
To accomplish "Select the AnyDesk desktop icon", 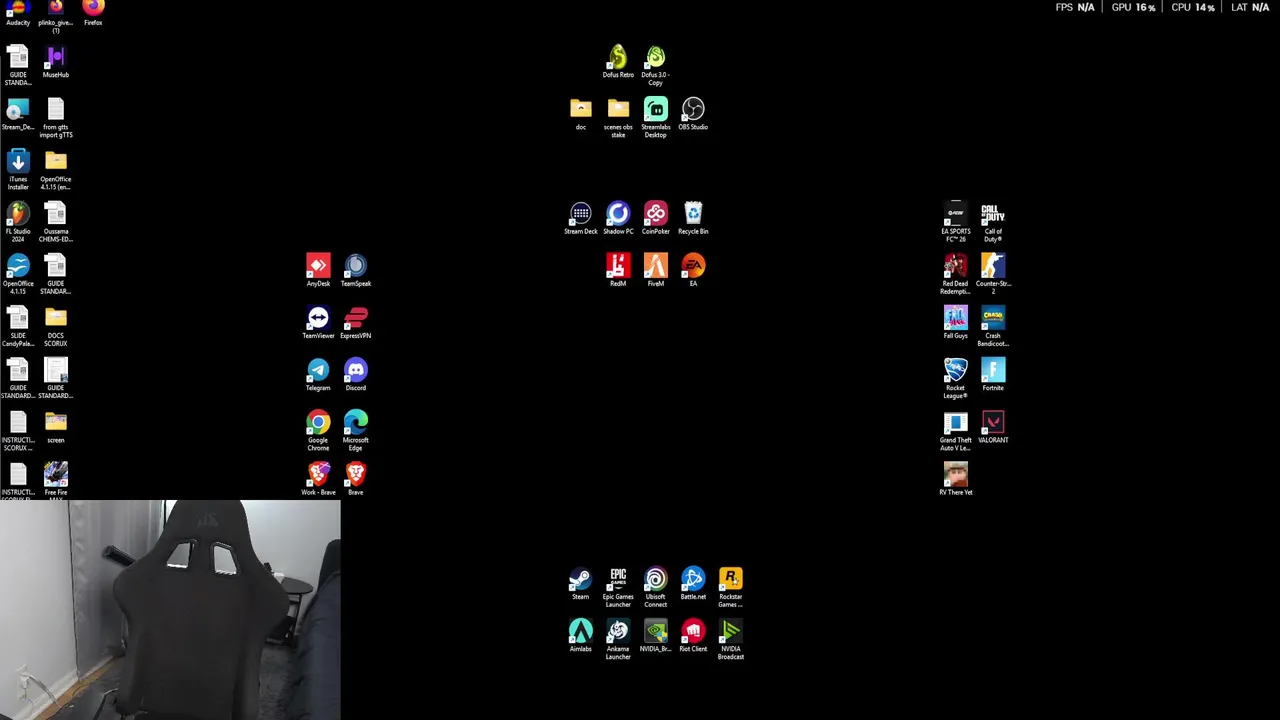I will (x=318, y=271).
